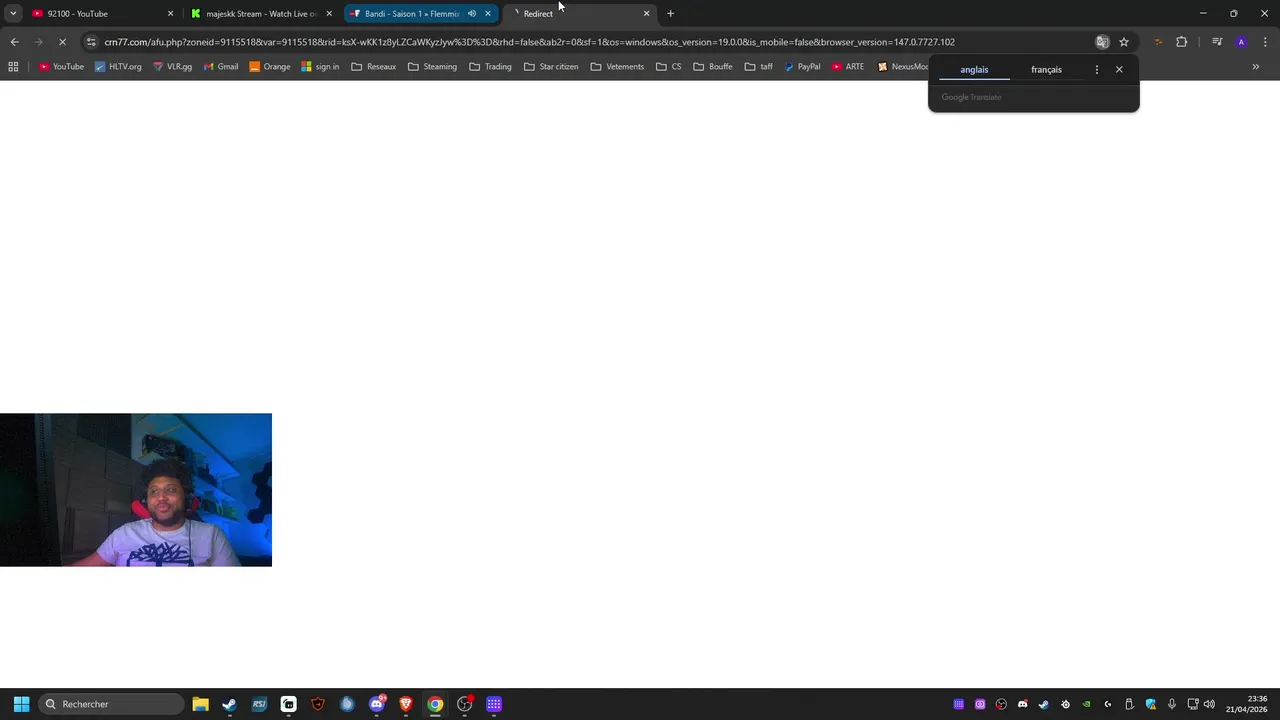The height and width of the screenshot is (720, 1280).
Task: Close the Google Translate popup
Action: coord(1119,70)
